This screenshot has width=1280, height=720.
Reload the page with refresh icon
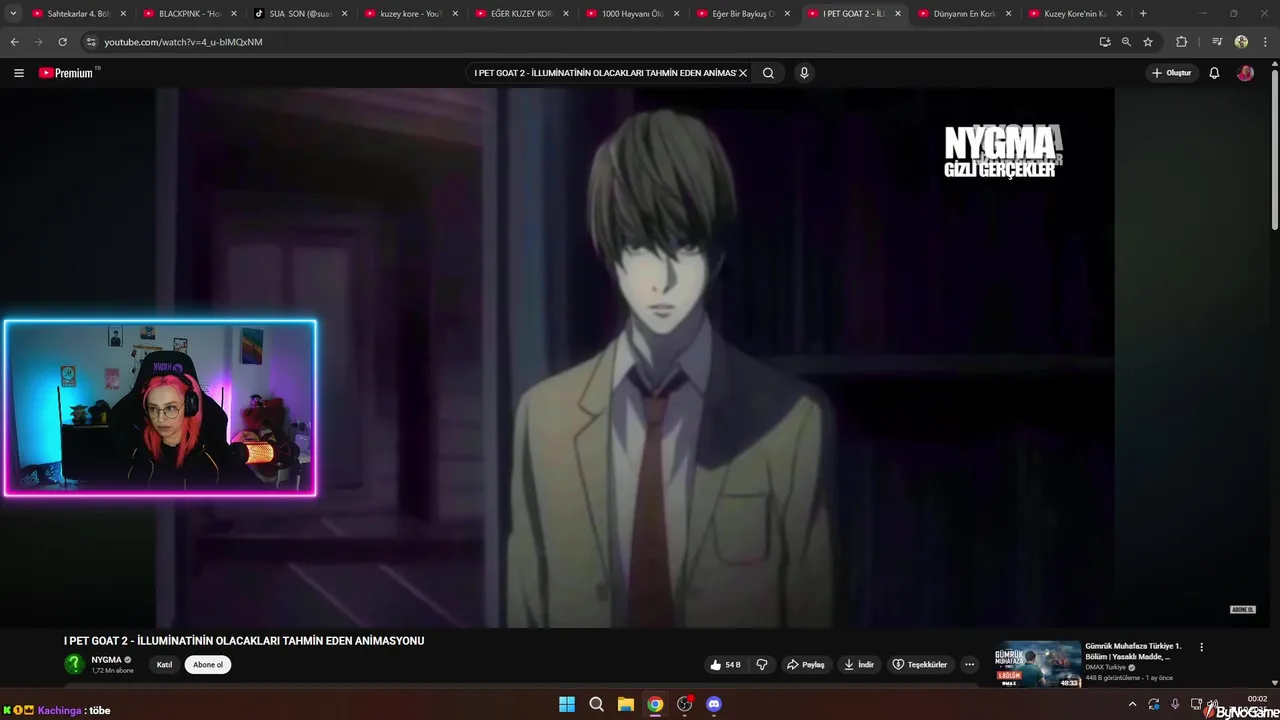pos(62,42)
